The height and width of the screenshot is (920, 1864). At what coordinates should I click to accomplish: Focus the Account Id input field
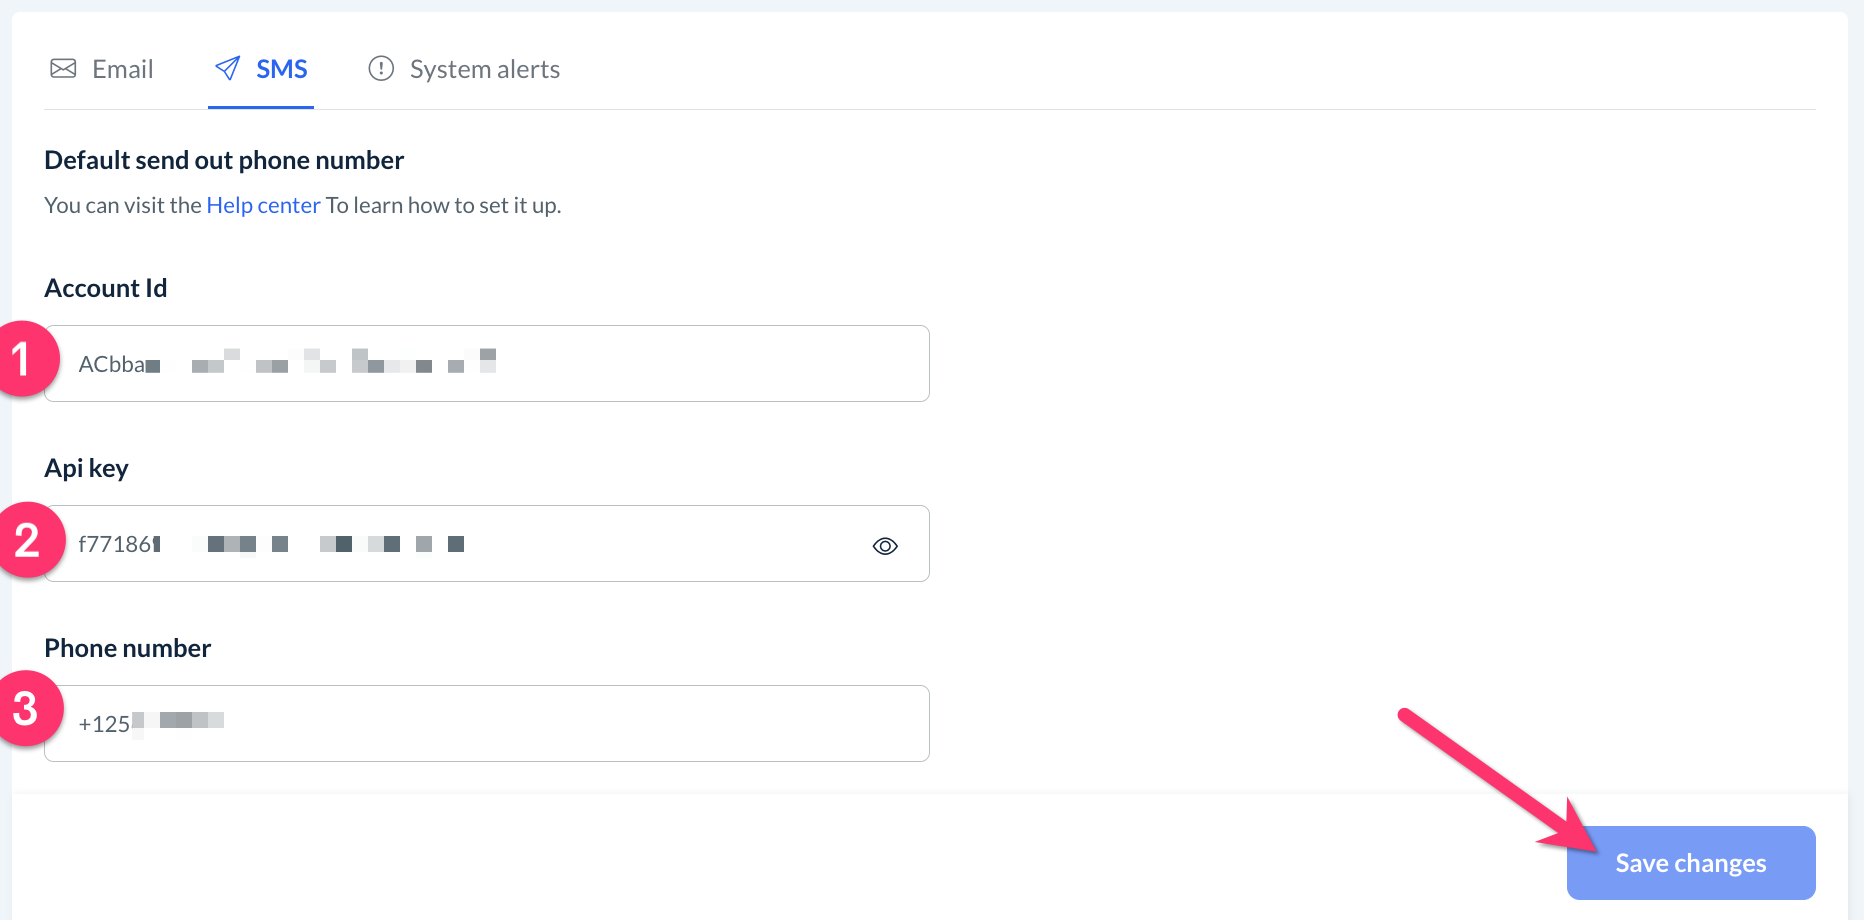(x=600, y=364)
